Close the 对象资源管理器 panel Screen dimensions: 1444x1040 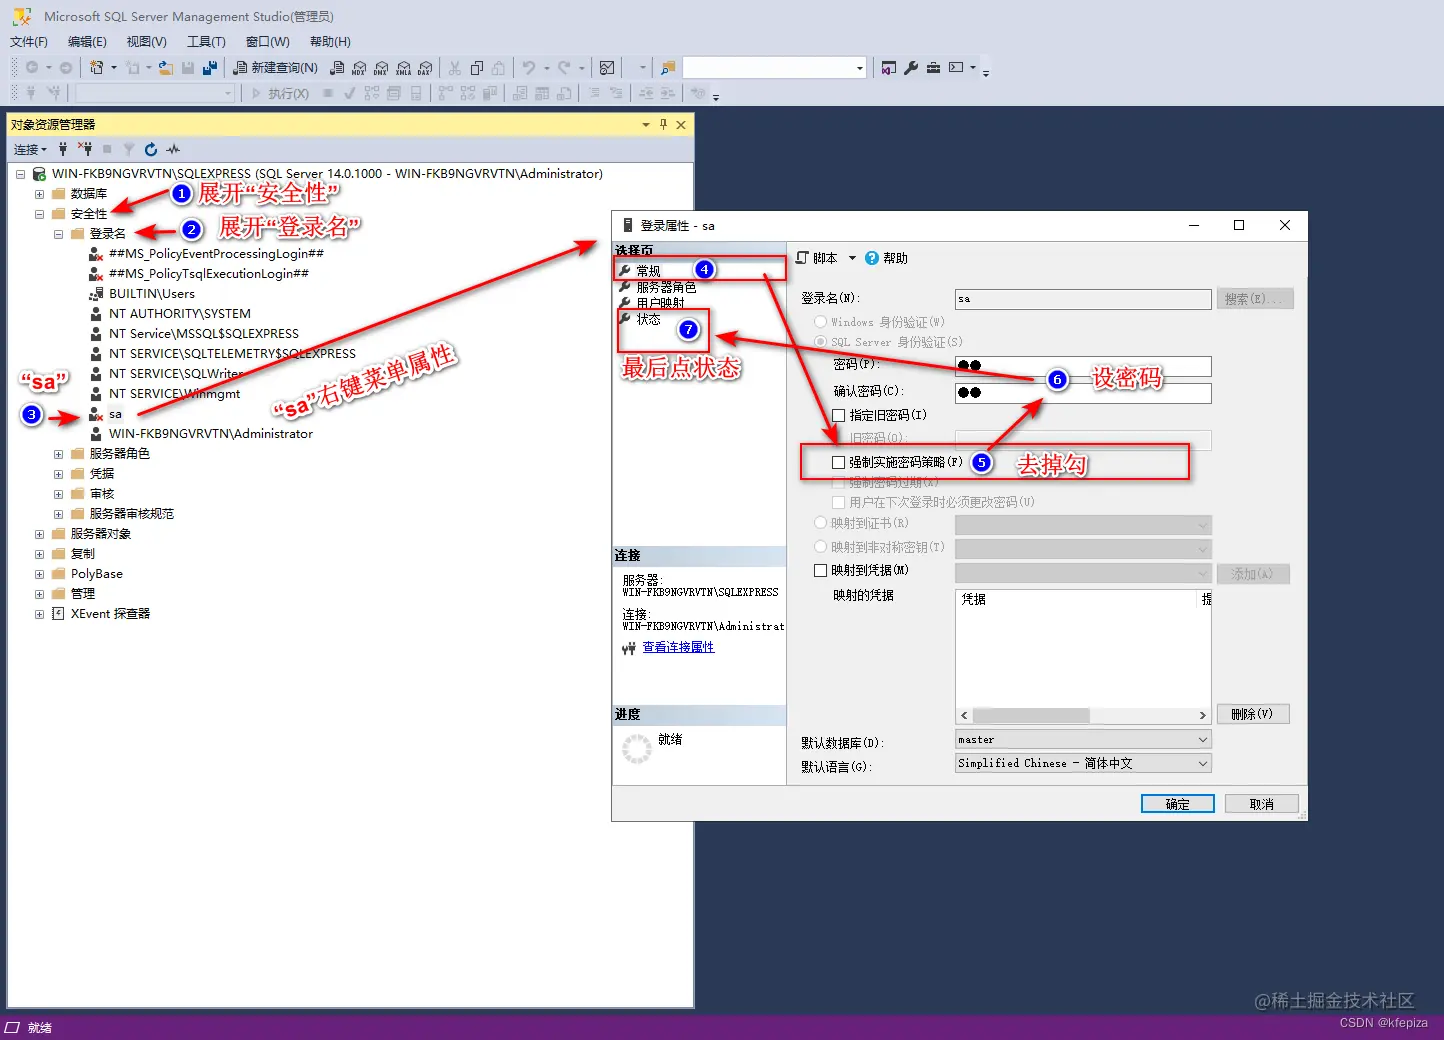(x=681, y=125)
